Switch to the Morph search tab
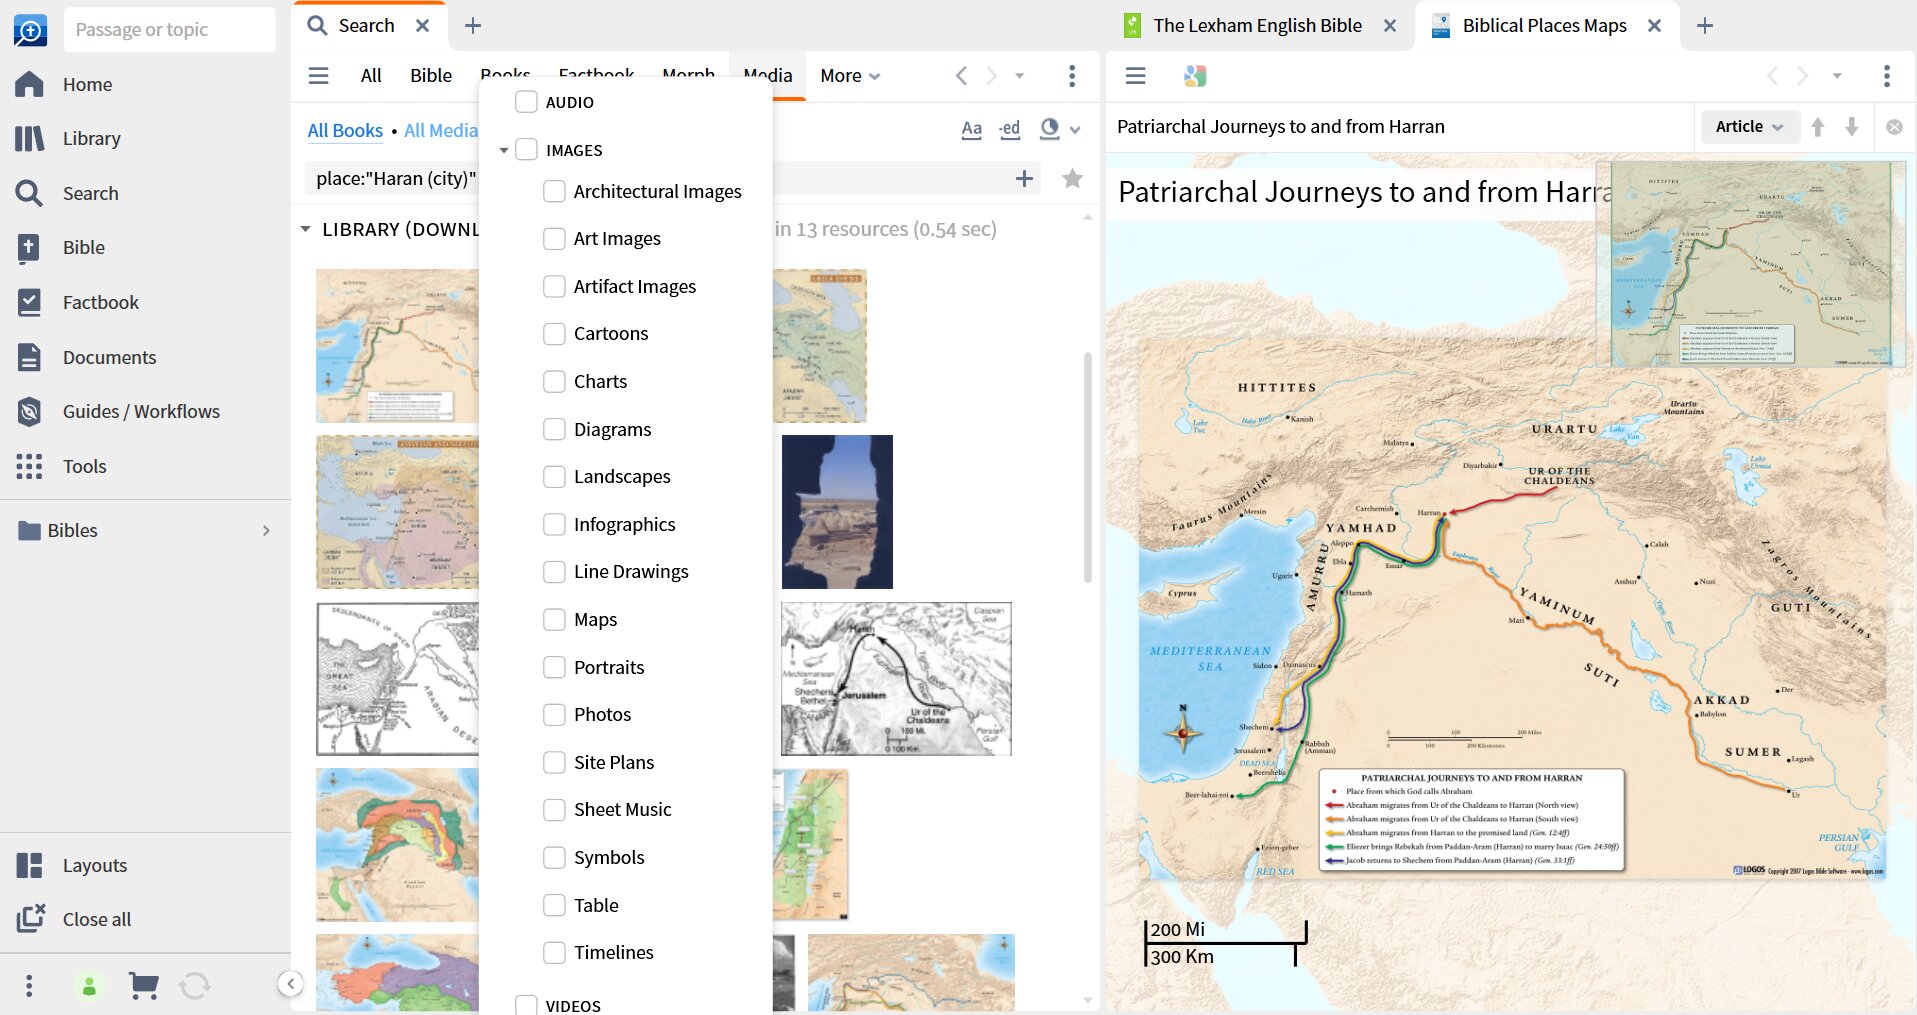1917x1015 pixels. (688, 75)
